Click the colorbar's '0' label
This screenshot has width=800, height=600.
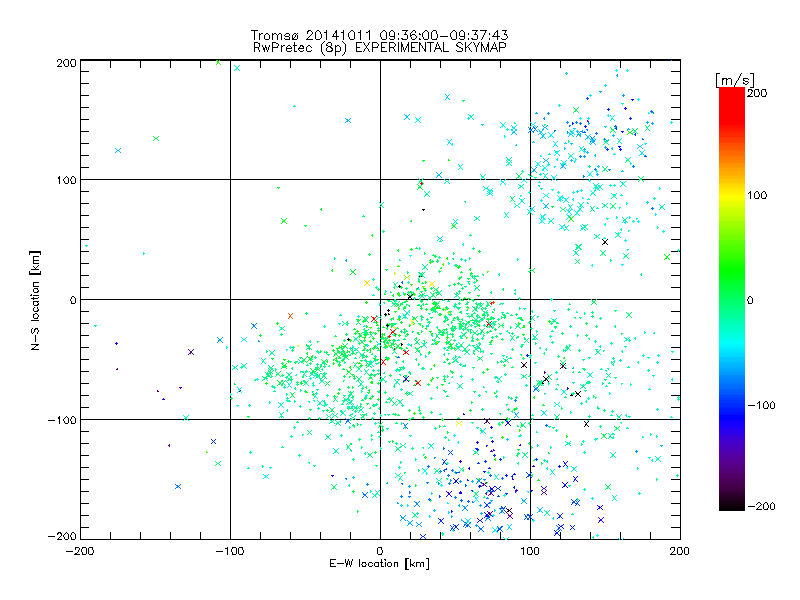750,300
